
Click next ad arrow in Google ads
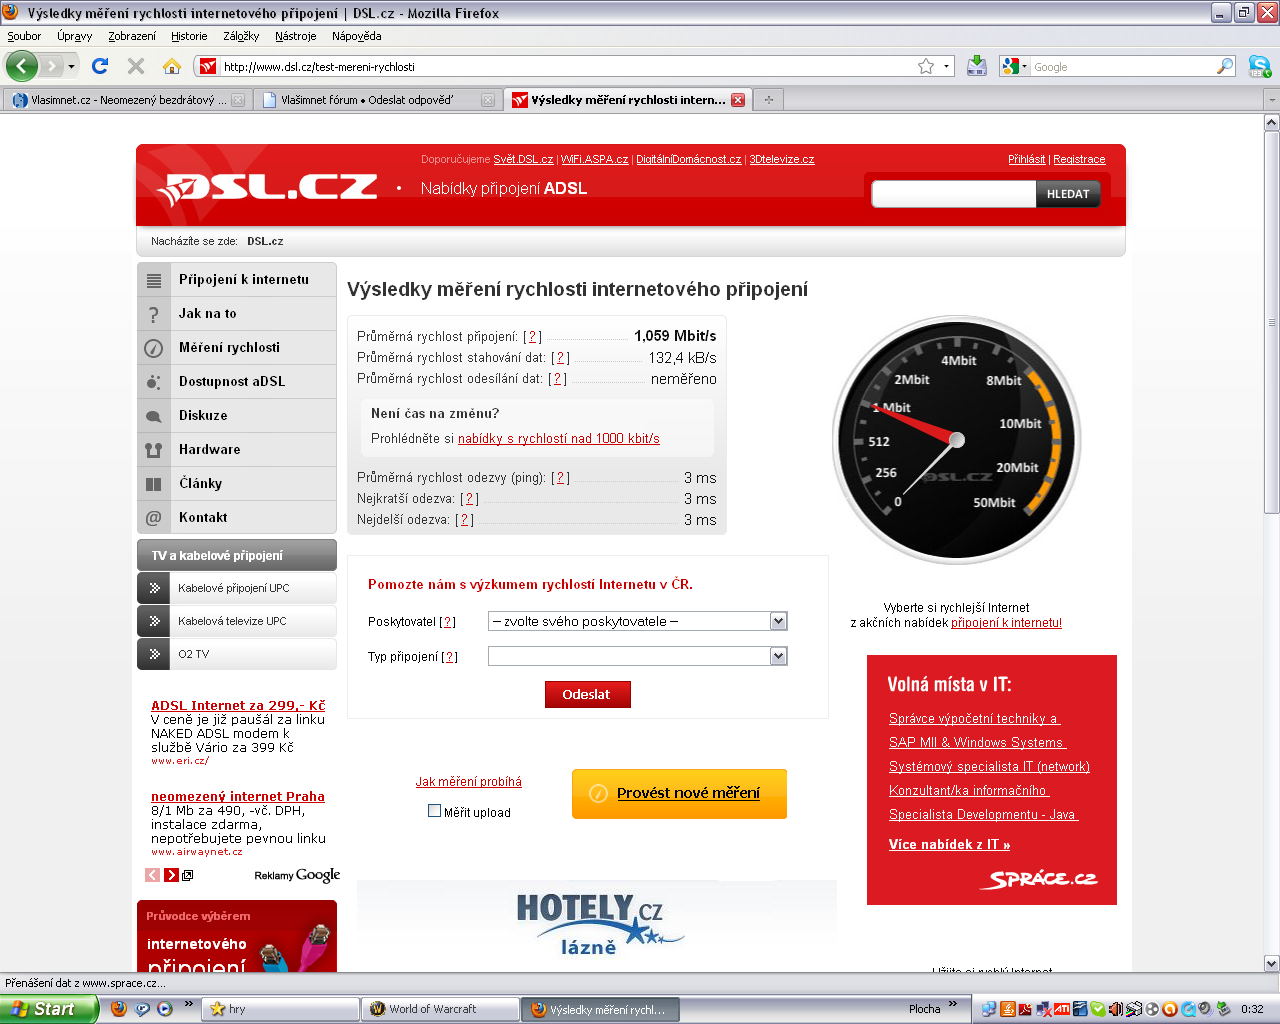point(171,875)
